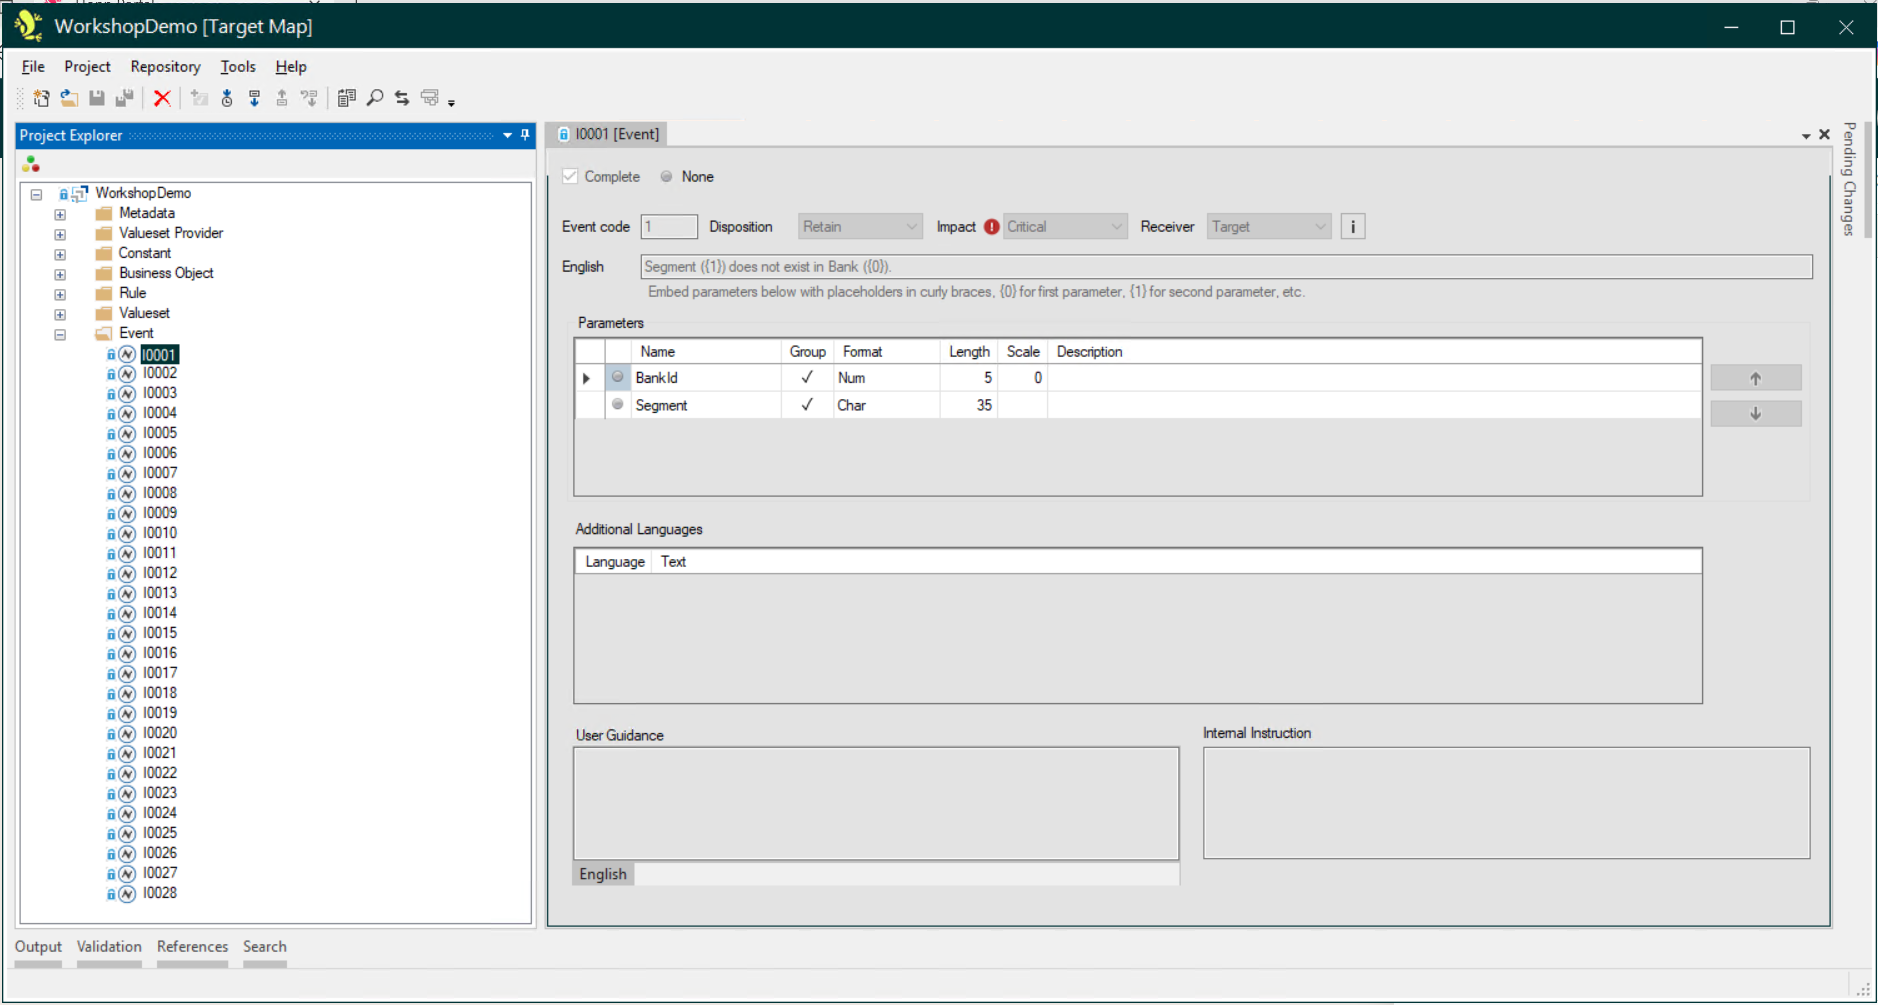Click the move parameter down arrow button
Viewport: 1878px width, 1005px height.
[1755, 414]
